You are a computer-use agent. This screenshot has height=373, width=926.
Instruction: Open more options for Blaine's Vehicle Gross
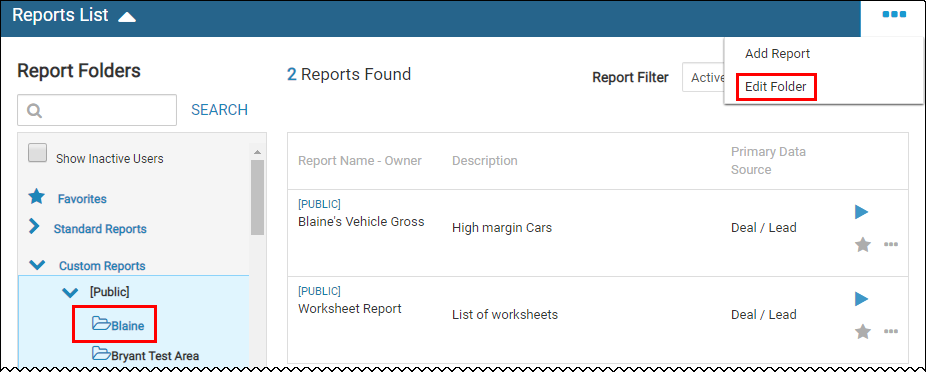point(891,244)
